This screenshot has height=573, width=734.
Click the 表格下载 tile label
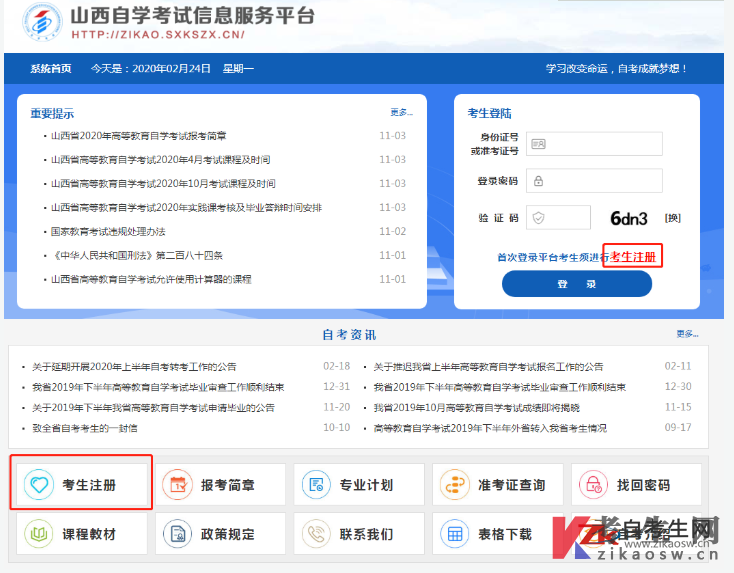[505, 534]
